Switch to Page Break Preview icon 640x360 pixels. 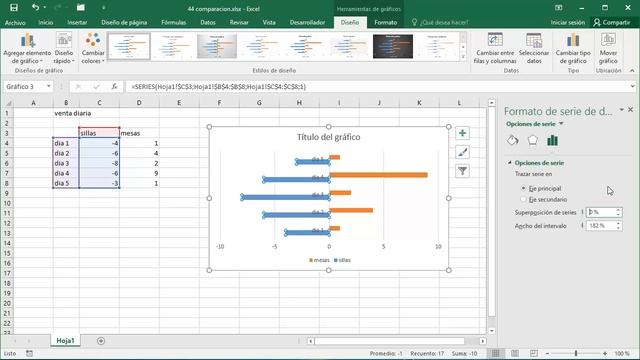point(533,353)
